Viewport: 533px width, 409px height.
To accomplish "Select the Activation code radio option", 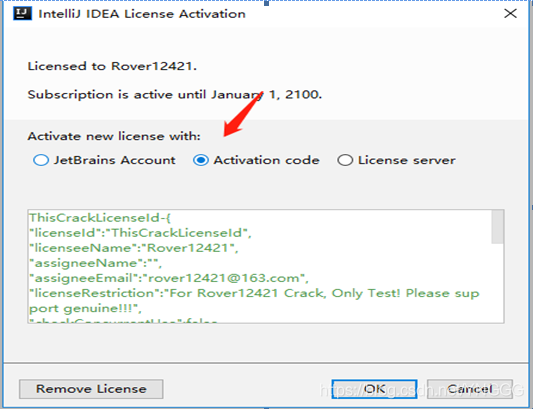I will point(256,160).
